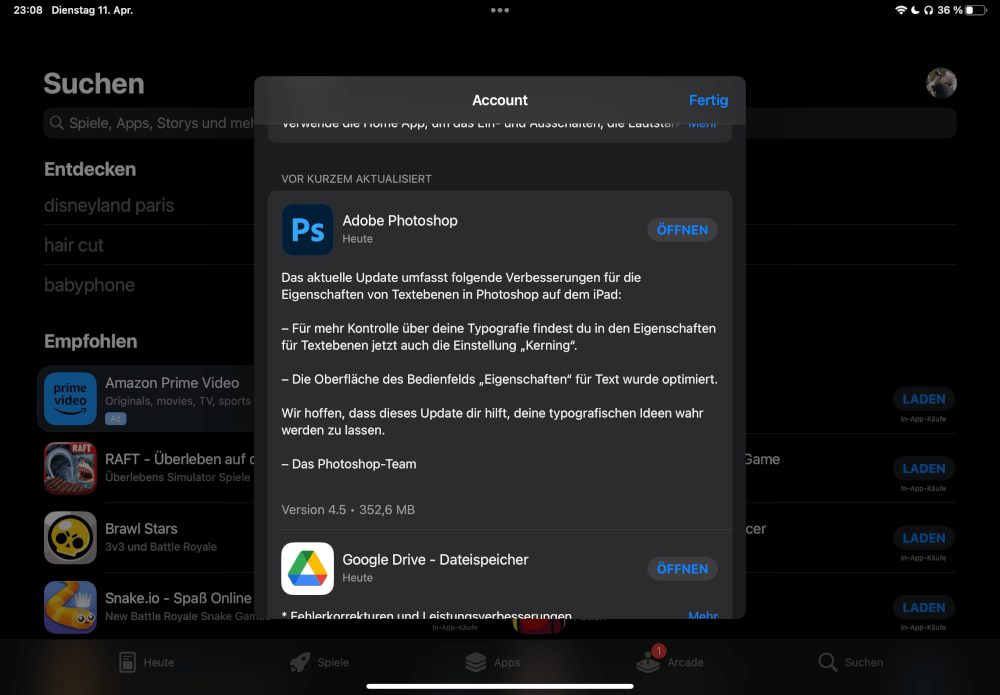Select suggestion babyphone
The height and width of the screenshot is (695, 1000).
coord(89,285)
